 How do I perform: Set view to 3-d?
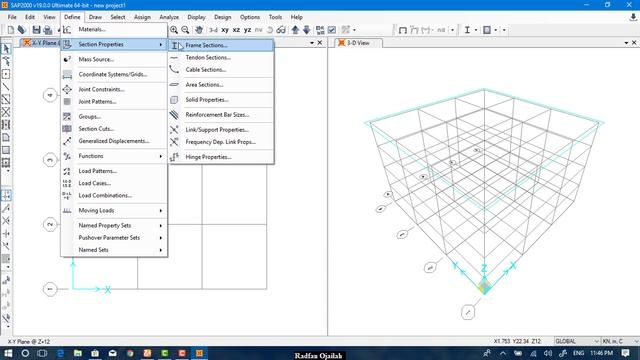tap(213, 30)
